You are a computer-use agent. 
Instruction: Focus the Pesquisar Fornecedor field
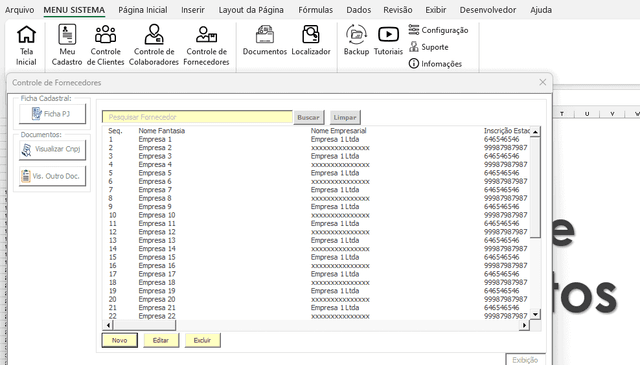(197, 117)
